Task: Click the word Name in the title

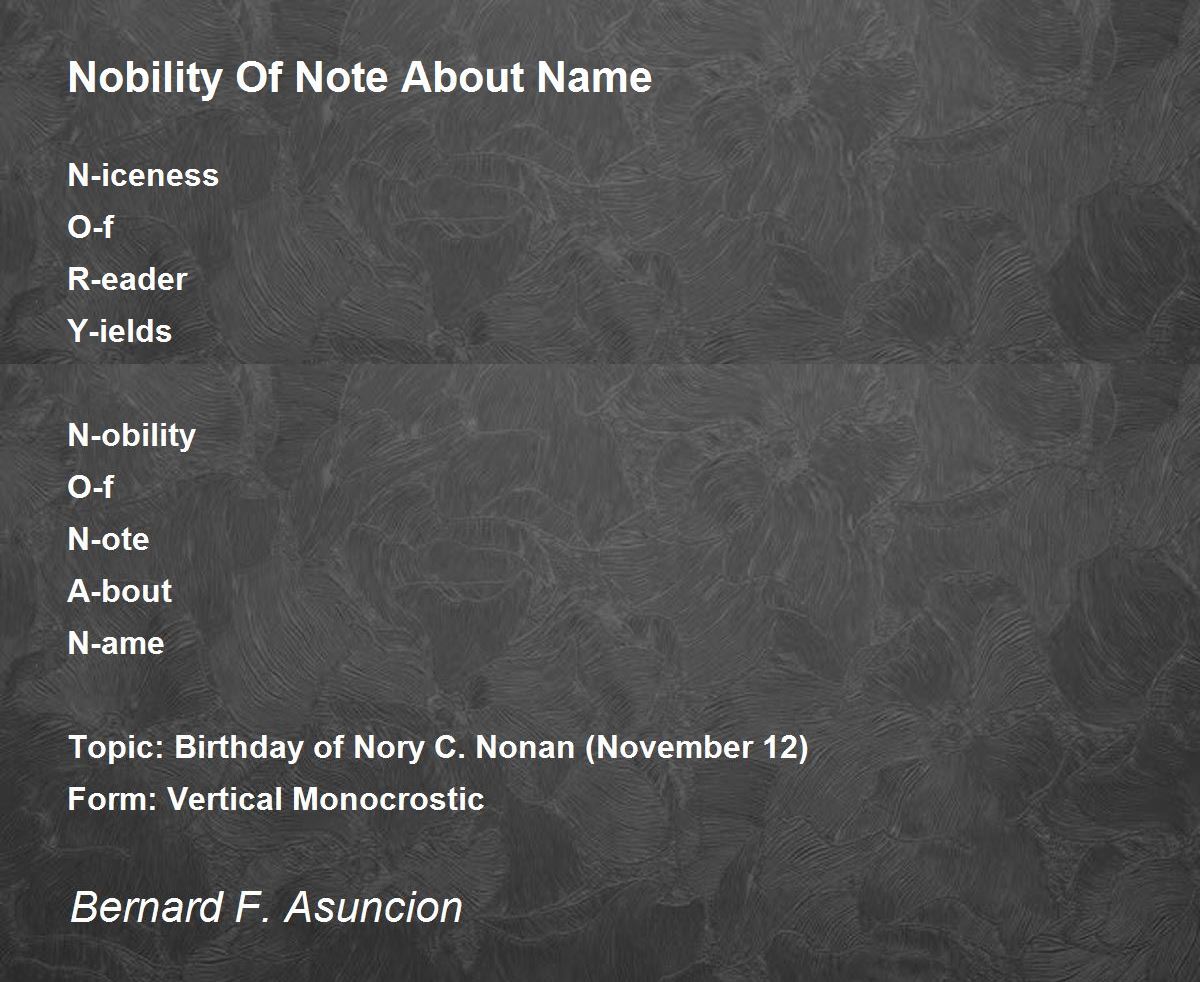Action: pyautogui.click(x=594, y=78)
